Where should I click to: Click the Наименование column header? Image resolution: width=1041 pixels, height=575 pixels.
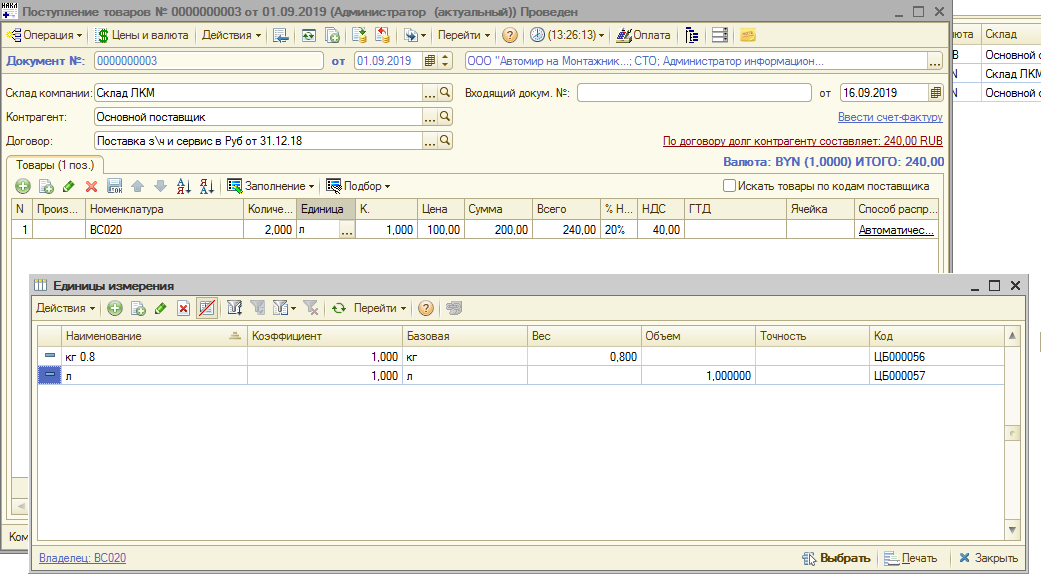pyautogui.click(x=154, y=336)
